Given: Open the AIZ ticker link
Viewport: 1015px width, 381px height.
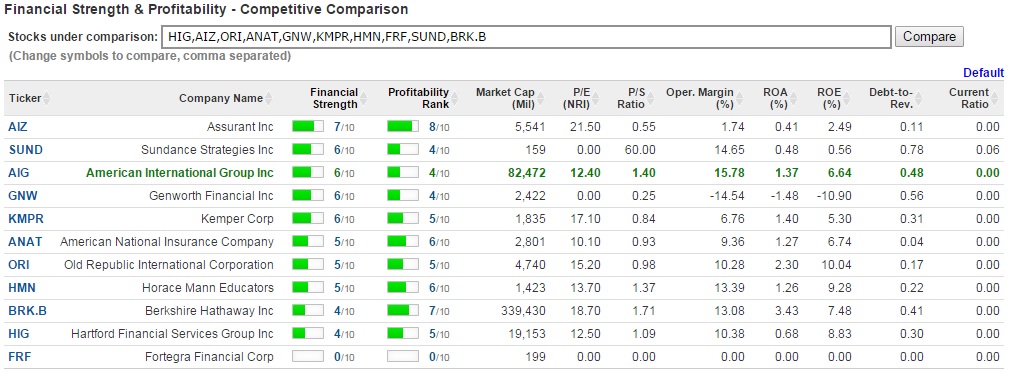Looking at the screenshot, I should pos(17,127).
